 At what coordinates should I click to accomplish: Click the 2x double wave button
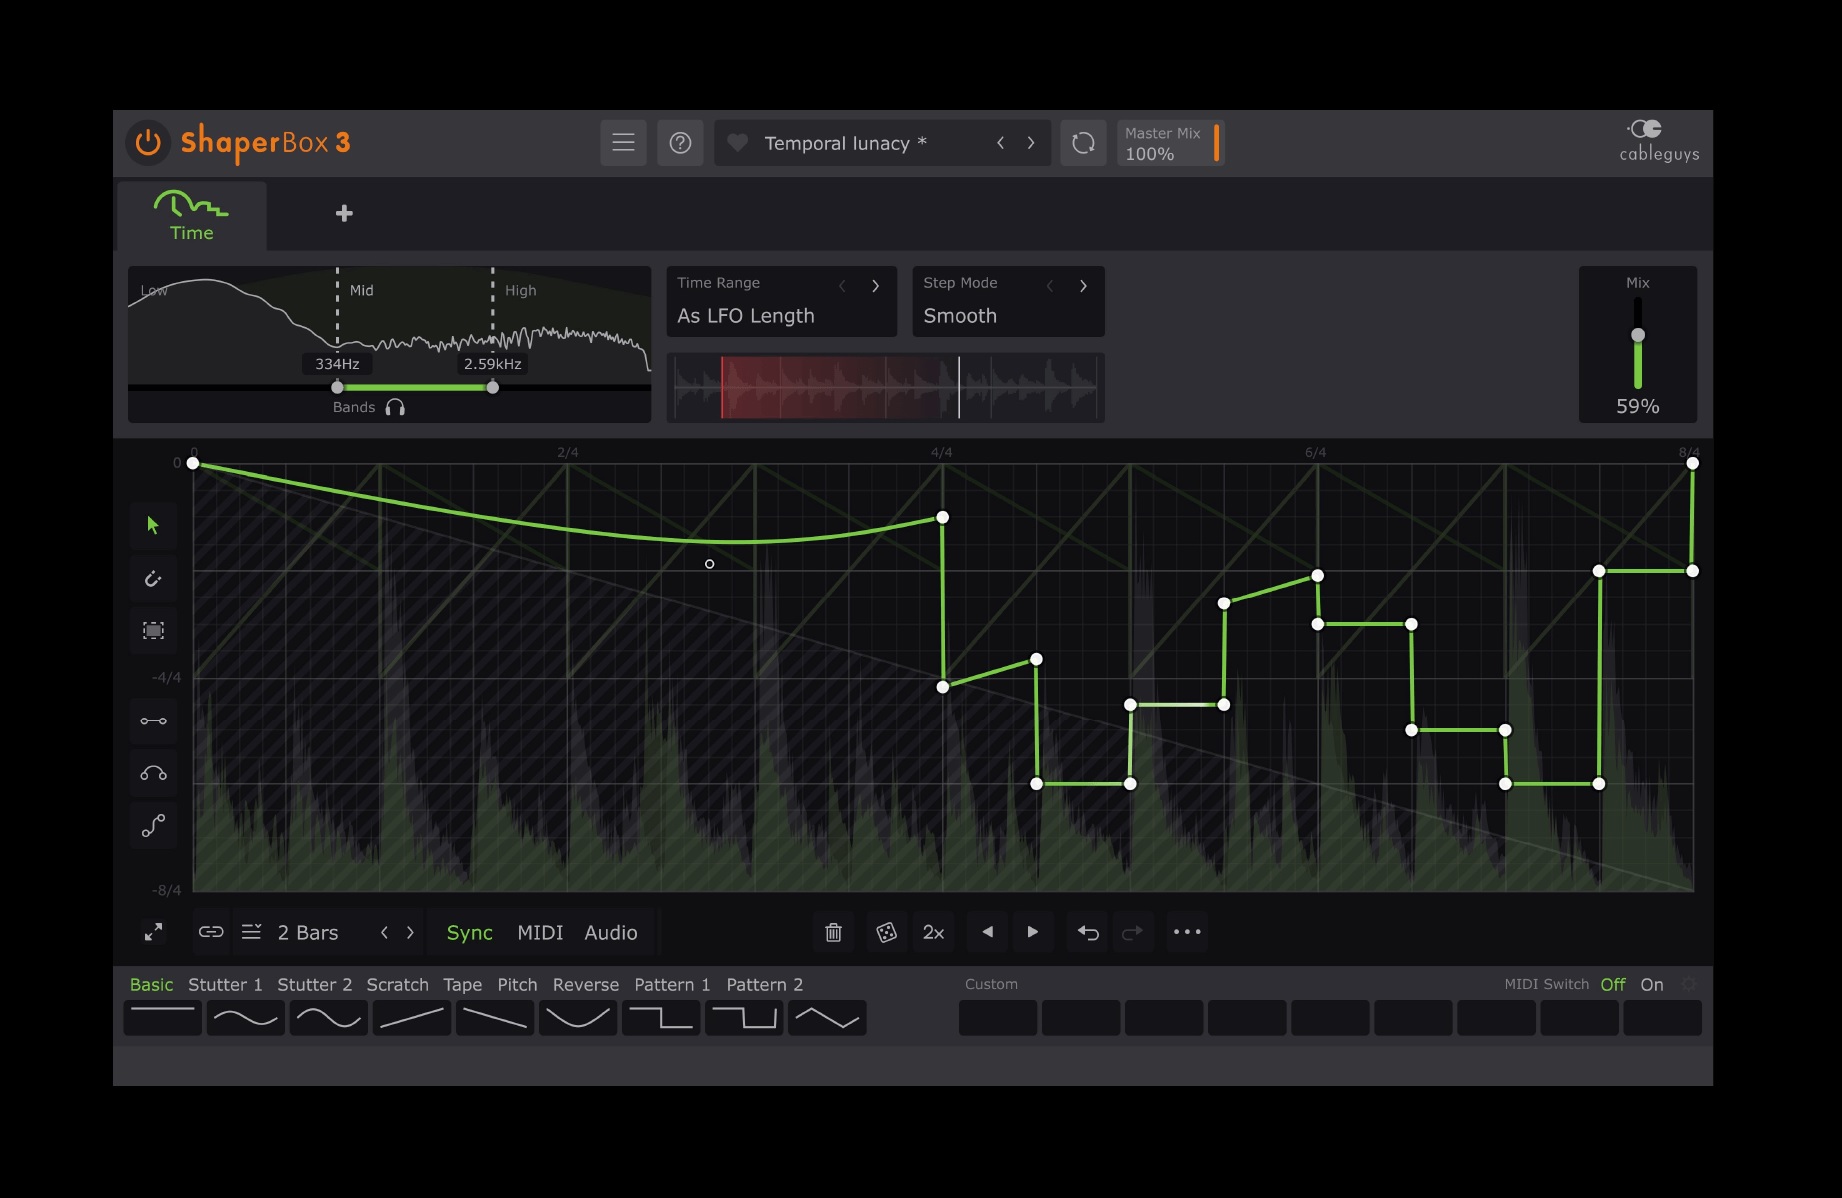coord(934,932)
